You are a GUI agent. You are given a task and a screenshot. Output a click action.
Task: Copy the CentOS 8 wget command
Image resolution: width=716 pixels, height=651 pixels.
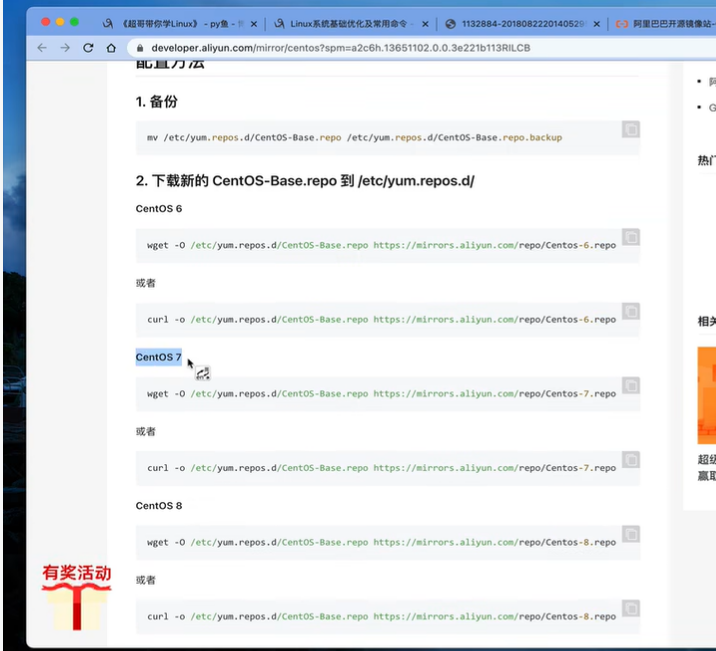tap(631, 534)
